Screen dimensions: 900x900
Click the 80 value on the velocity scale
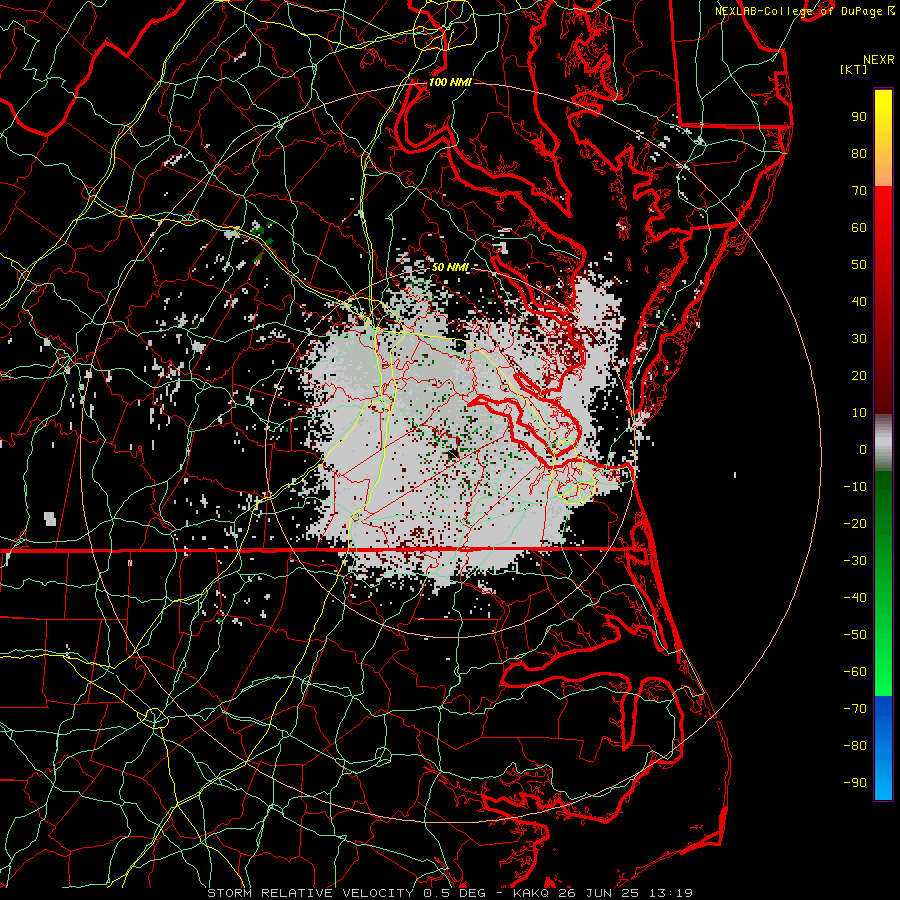[859, 154]
